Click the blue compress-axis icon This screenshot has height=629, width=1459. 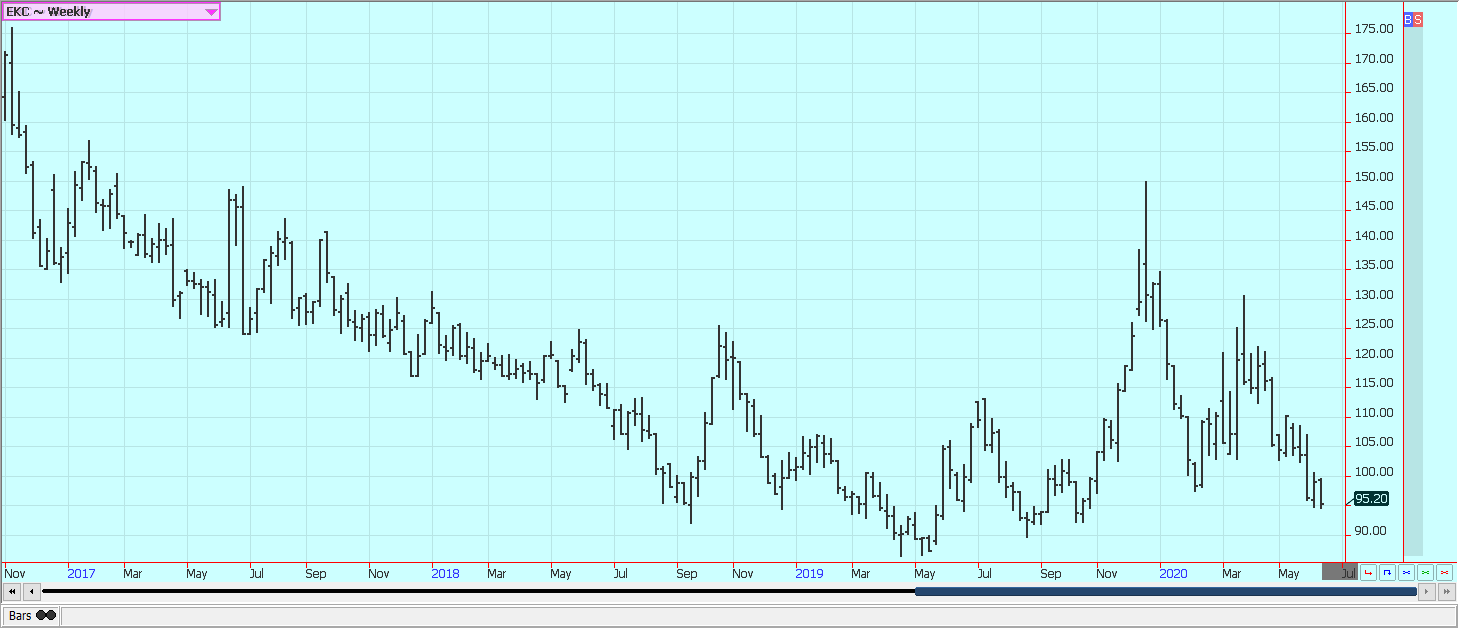tap(1406, 573)
